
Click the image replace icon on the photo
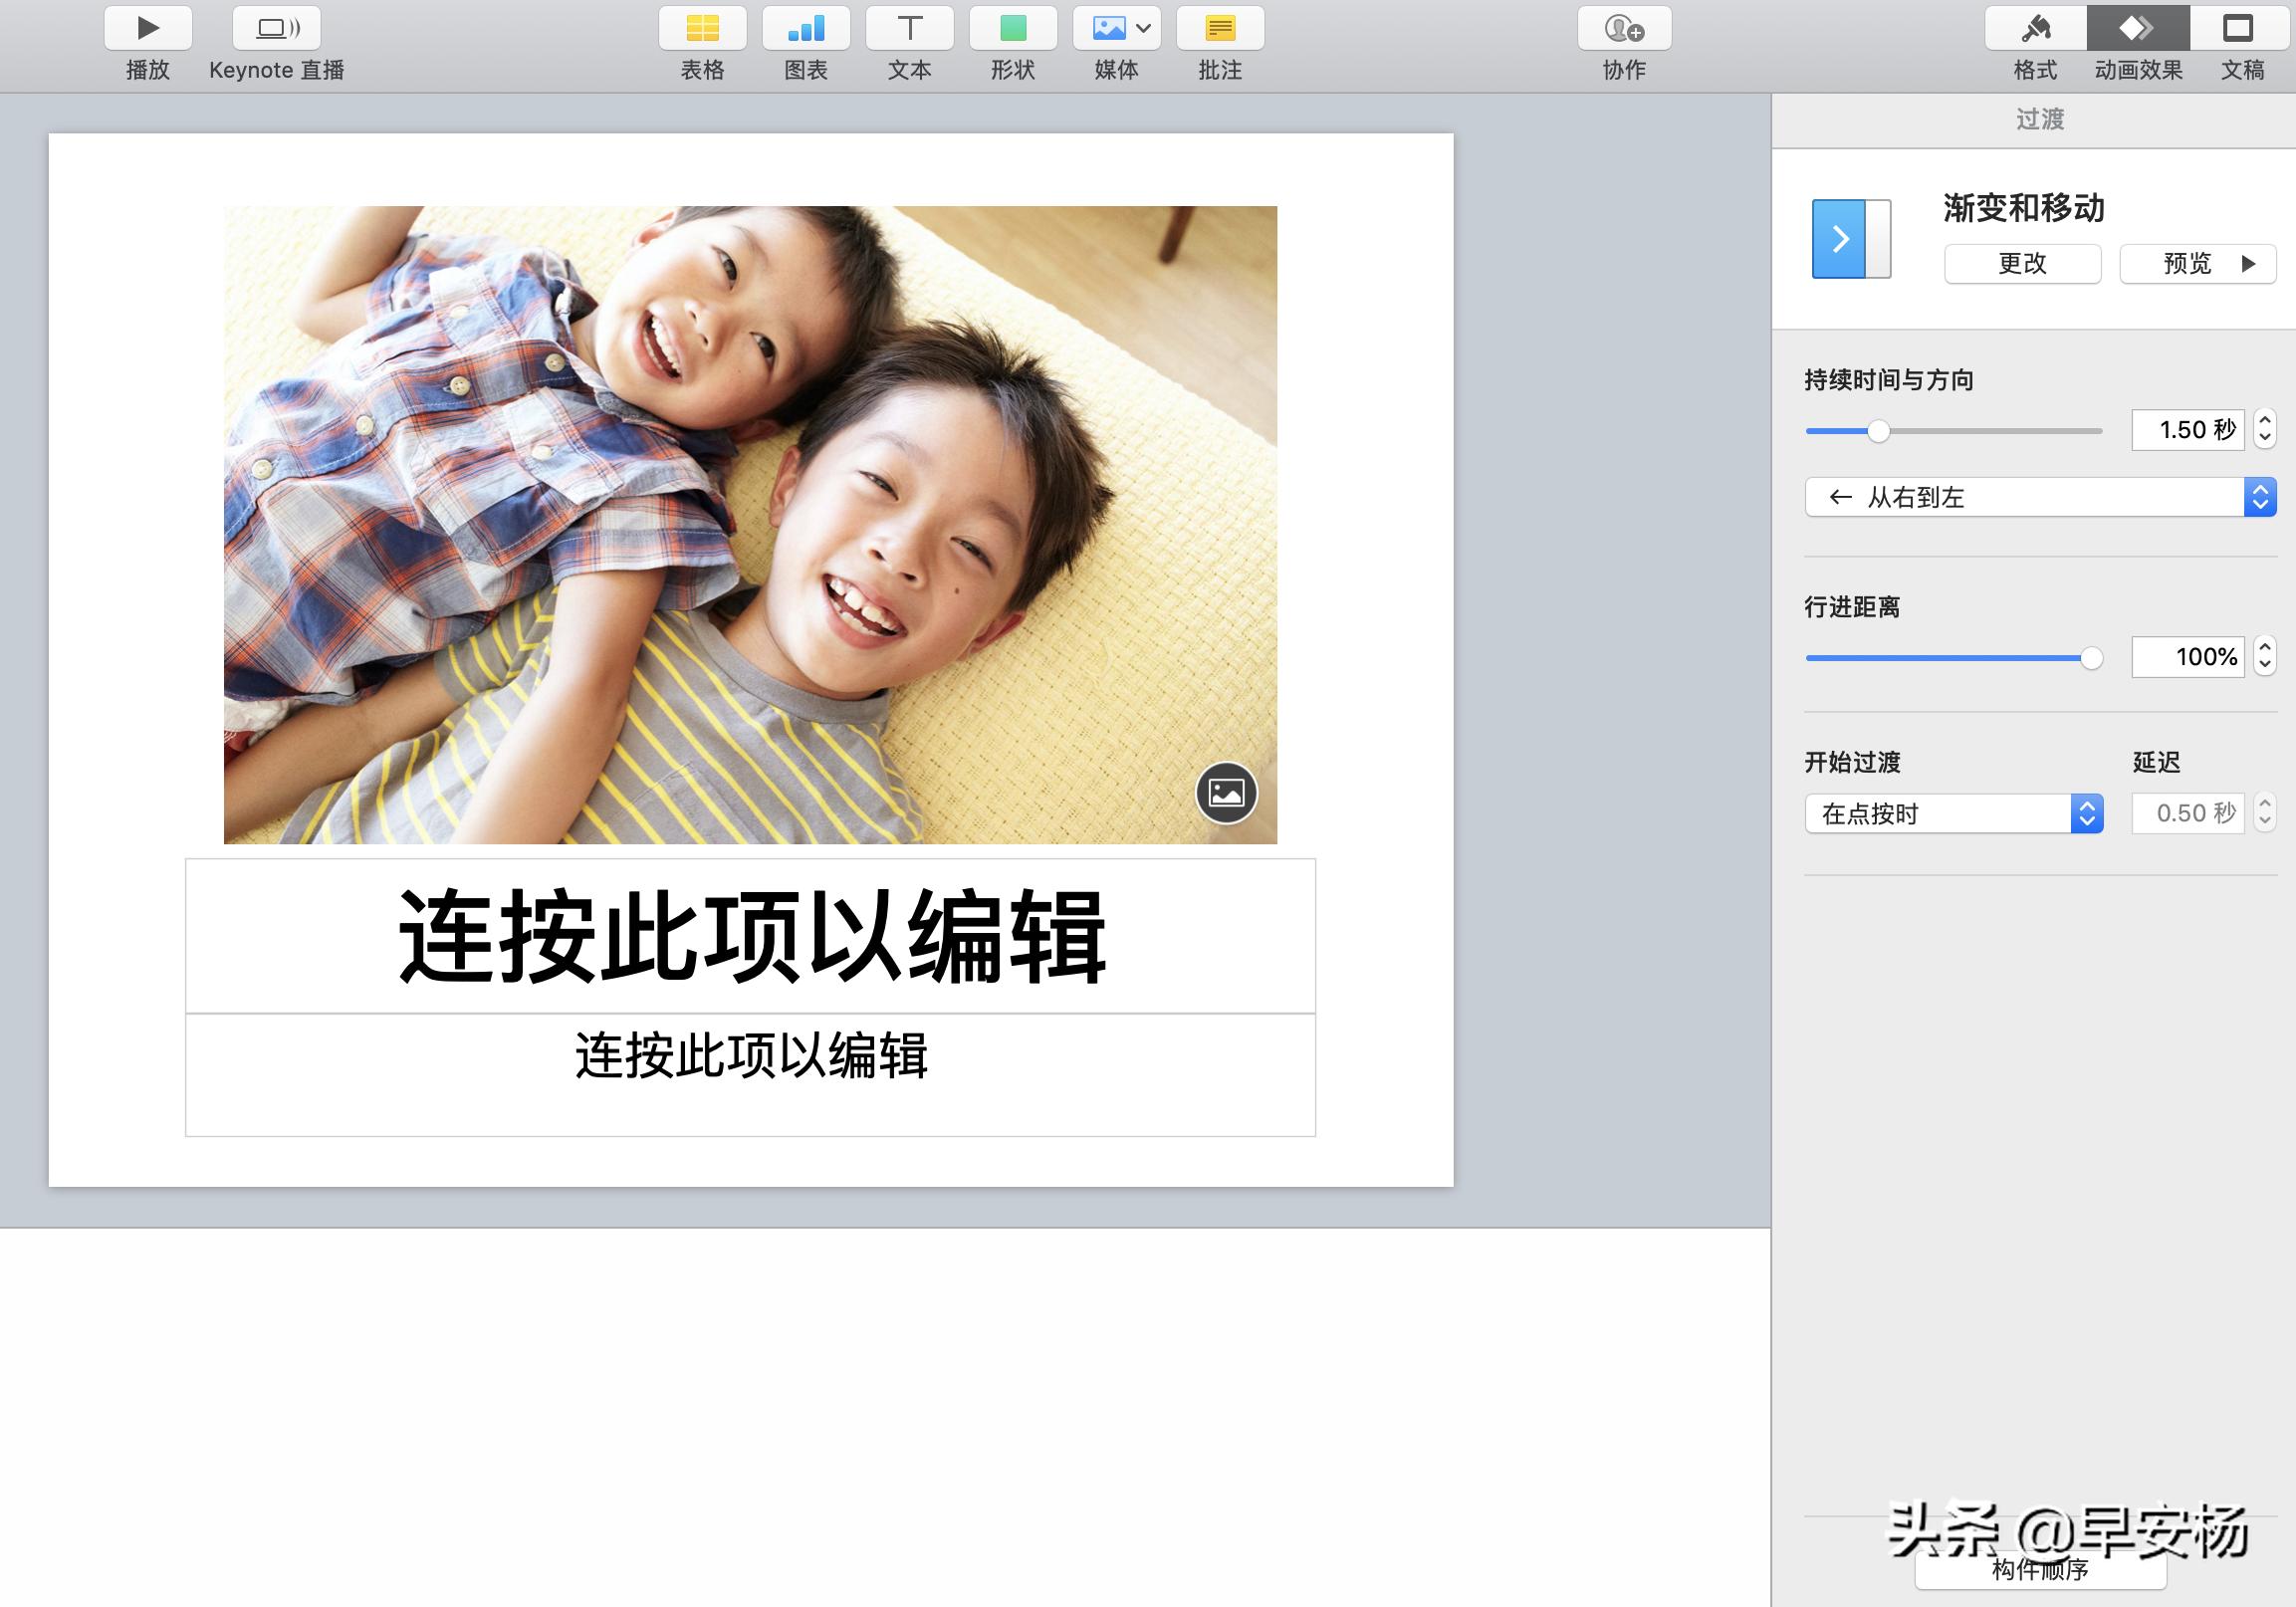coord(1228,794)
